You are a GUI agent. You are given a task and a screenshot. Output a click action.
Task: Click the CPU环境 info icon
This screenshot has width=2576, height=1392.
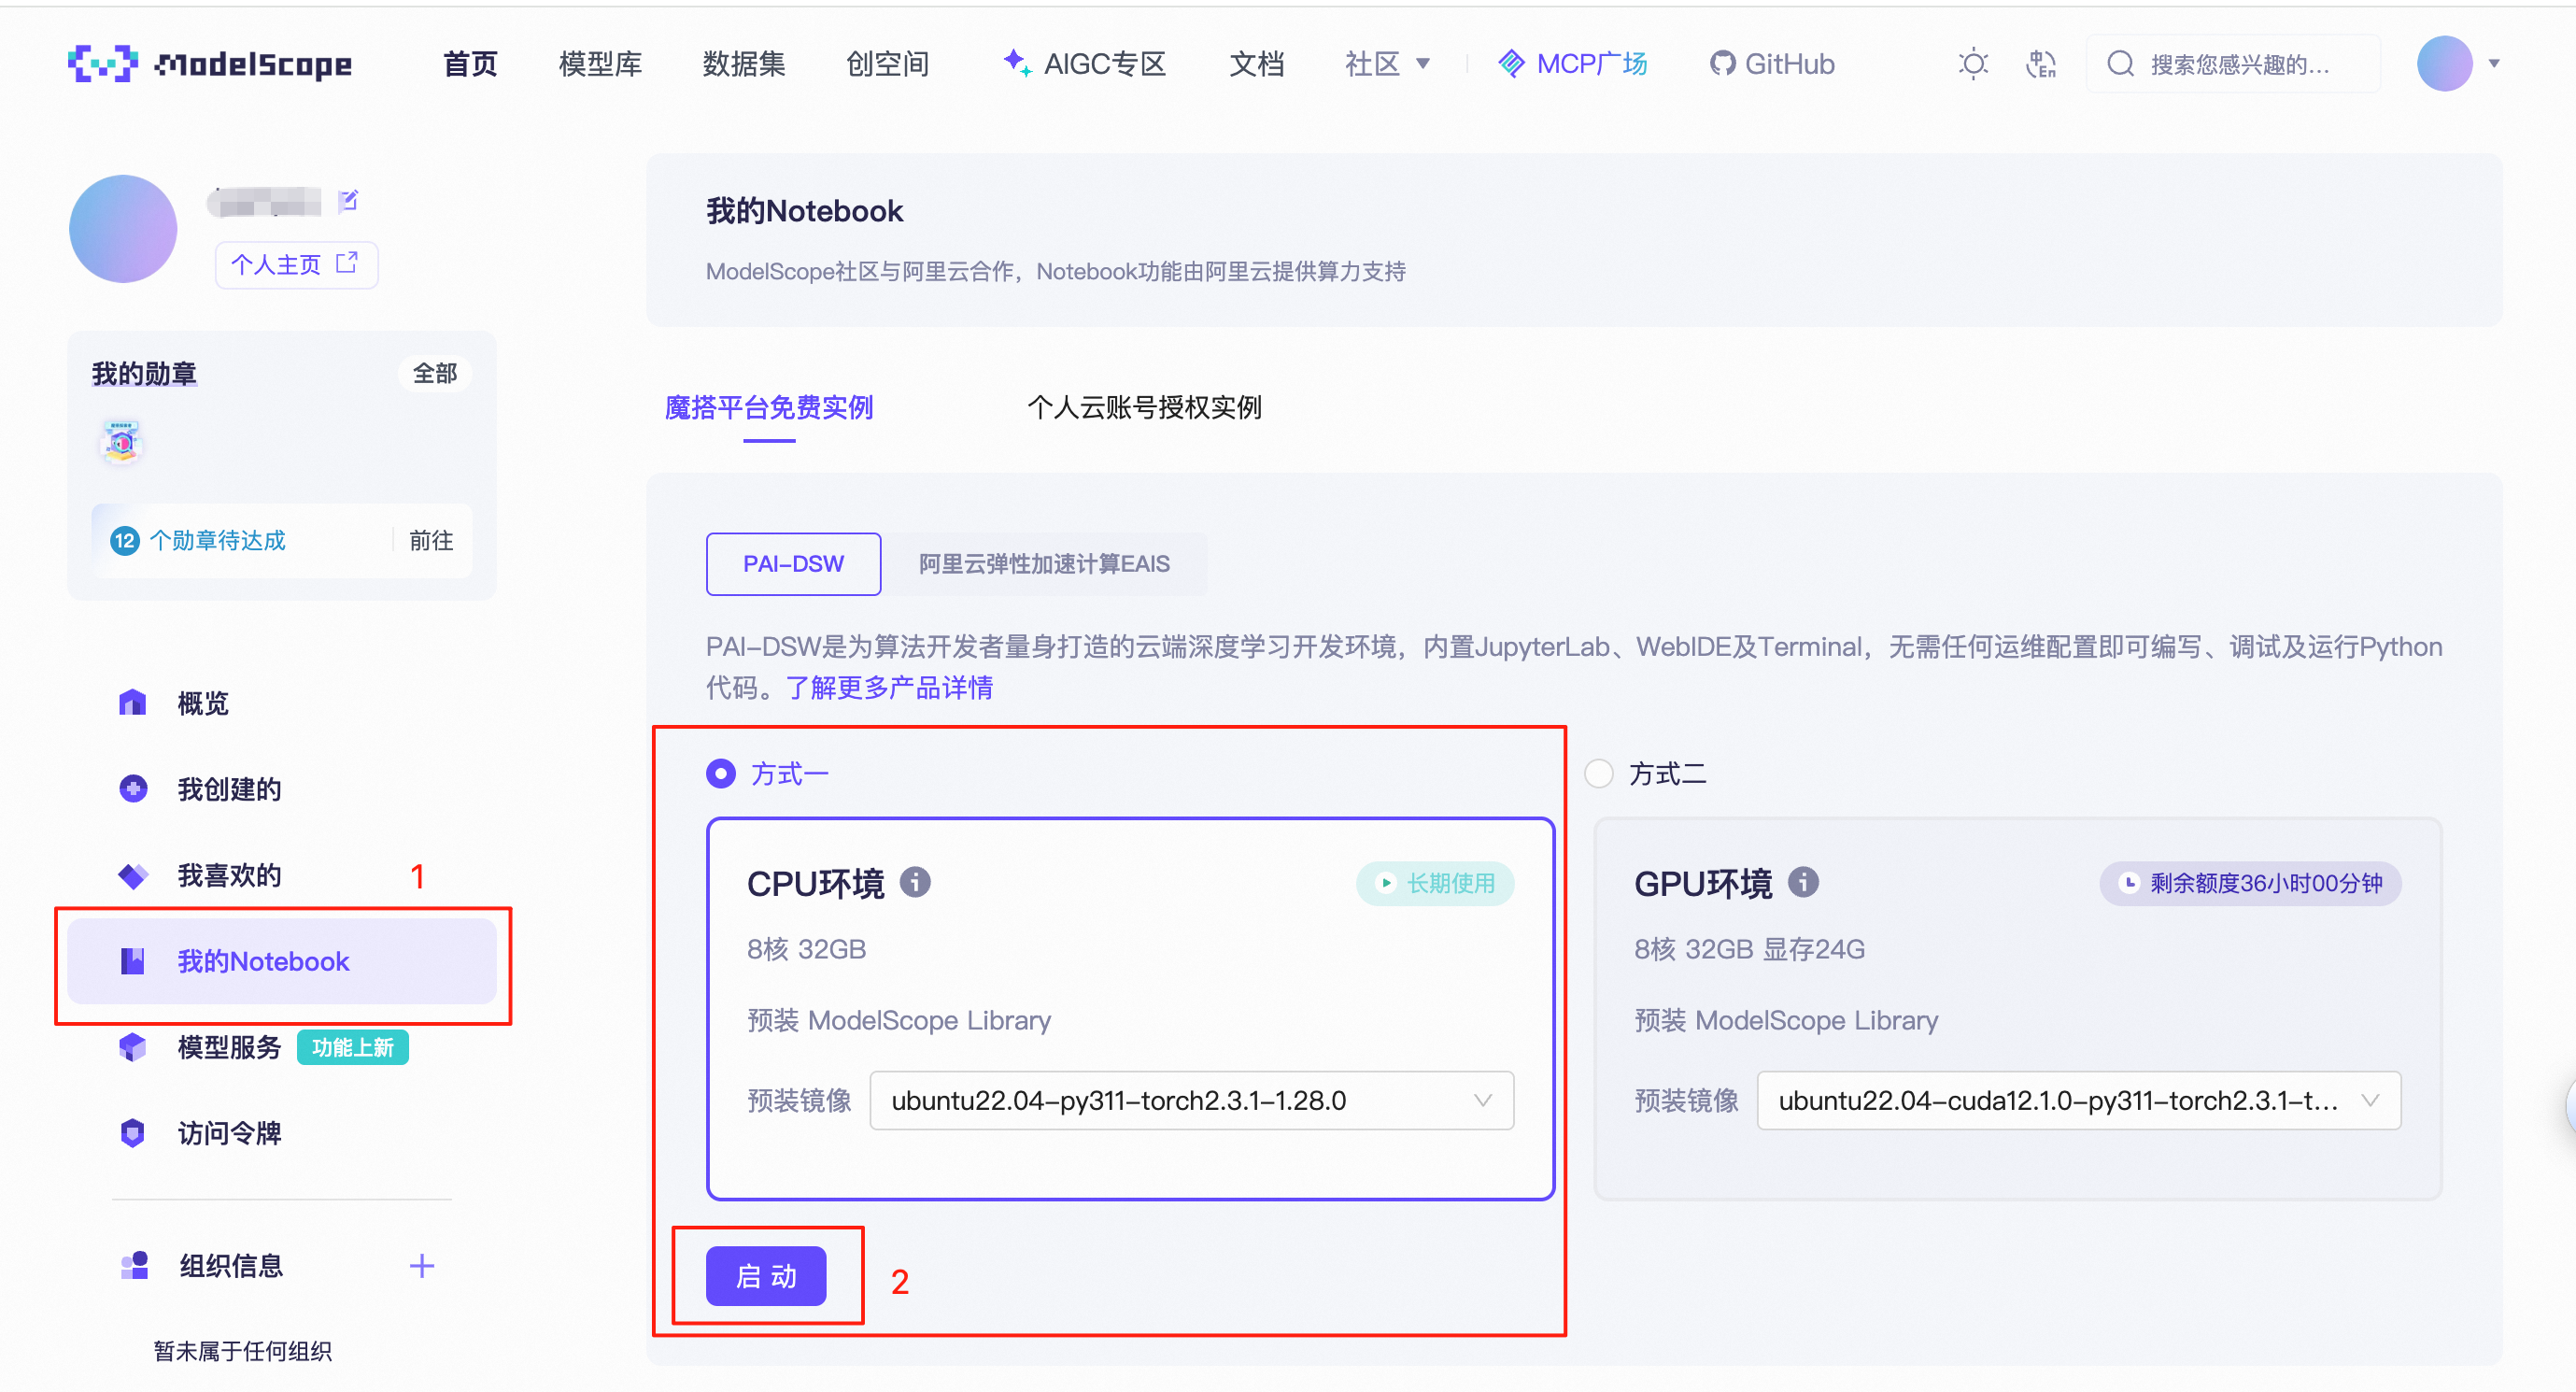pyautogui.click(x=917, y=883)
